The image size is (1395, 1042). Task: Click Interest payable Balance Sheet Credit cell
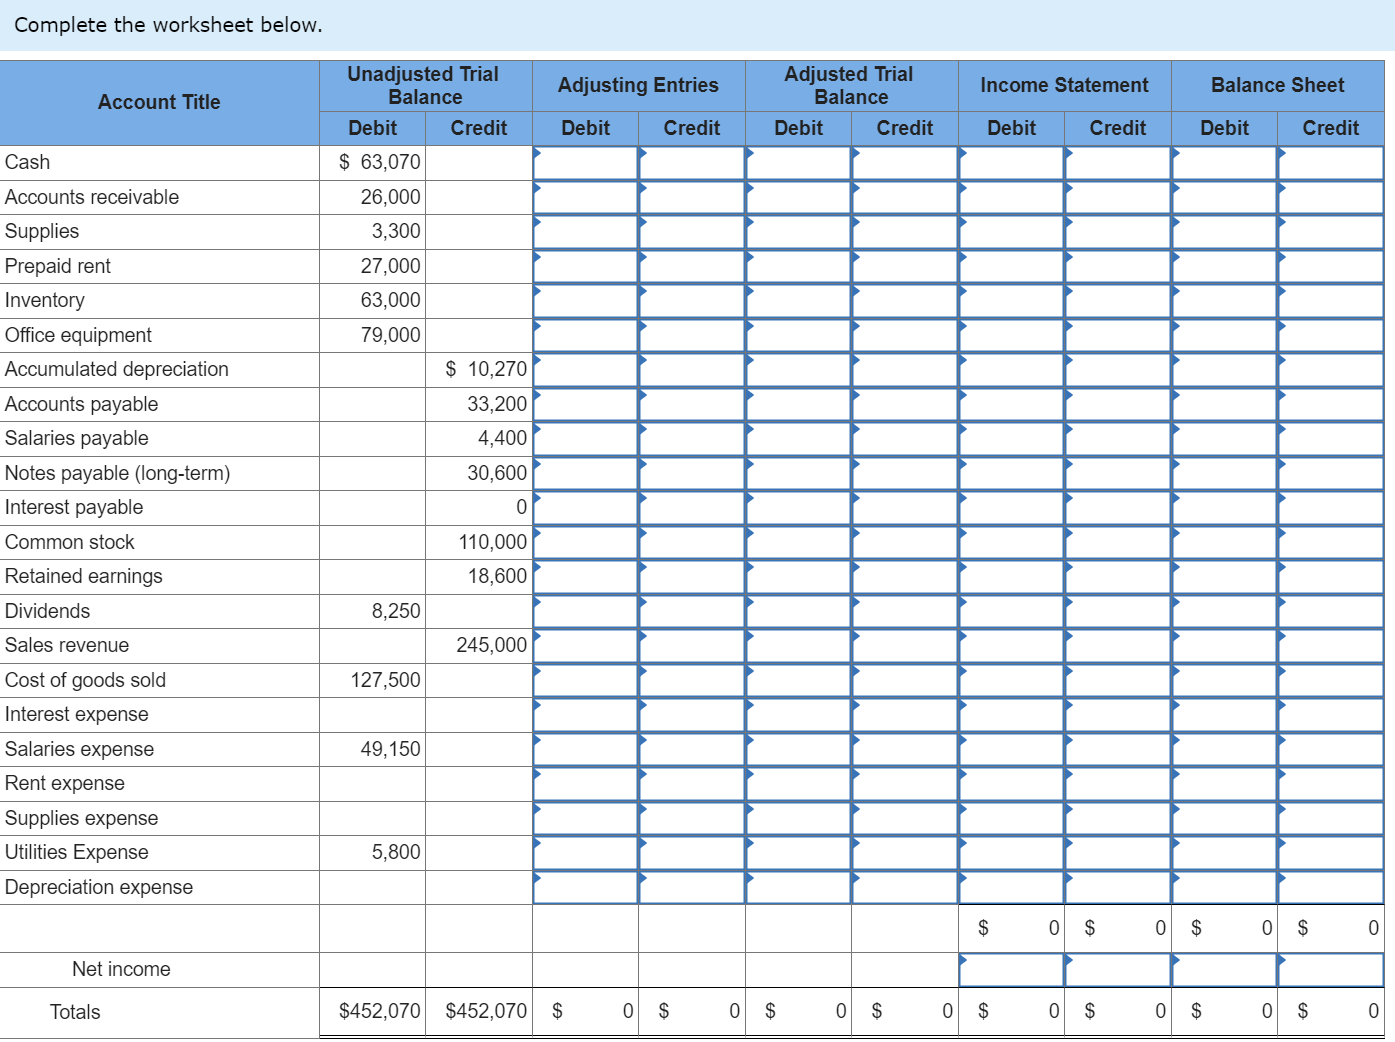[1331, 508]
